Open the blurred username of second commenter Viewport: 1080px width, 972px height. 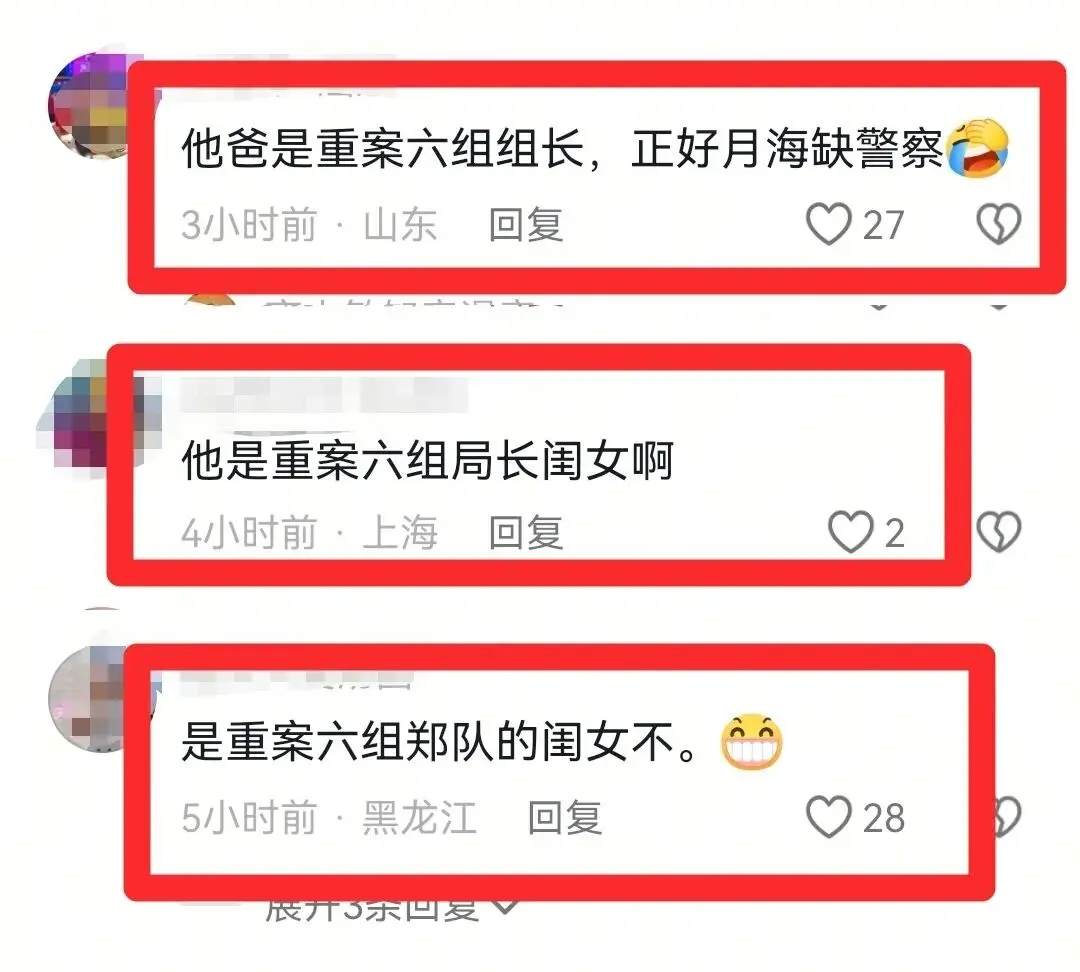coord(324,395)
